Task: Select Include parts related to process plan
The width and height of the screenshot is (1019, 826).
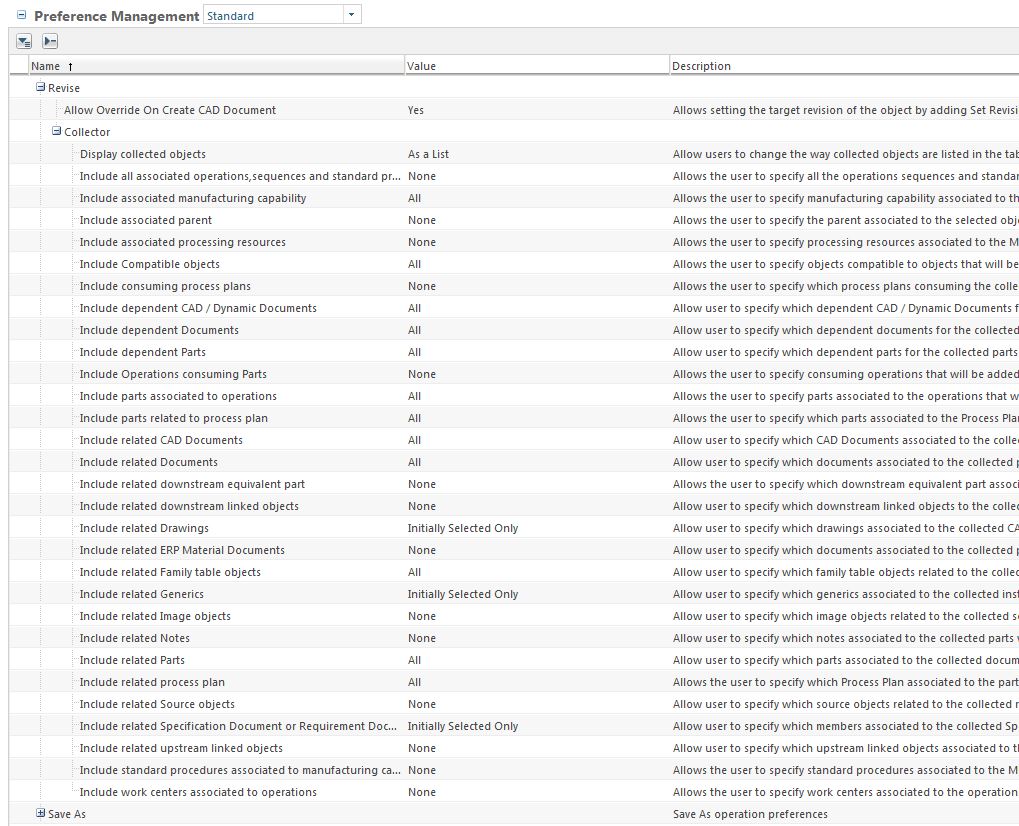Action: [174, 419]
